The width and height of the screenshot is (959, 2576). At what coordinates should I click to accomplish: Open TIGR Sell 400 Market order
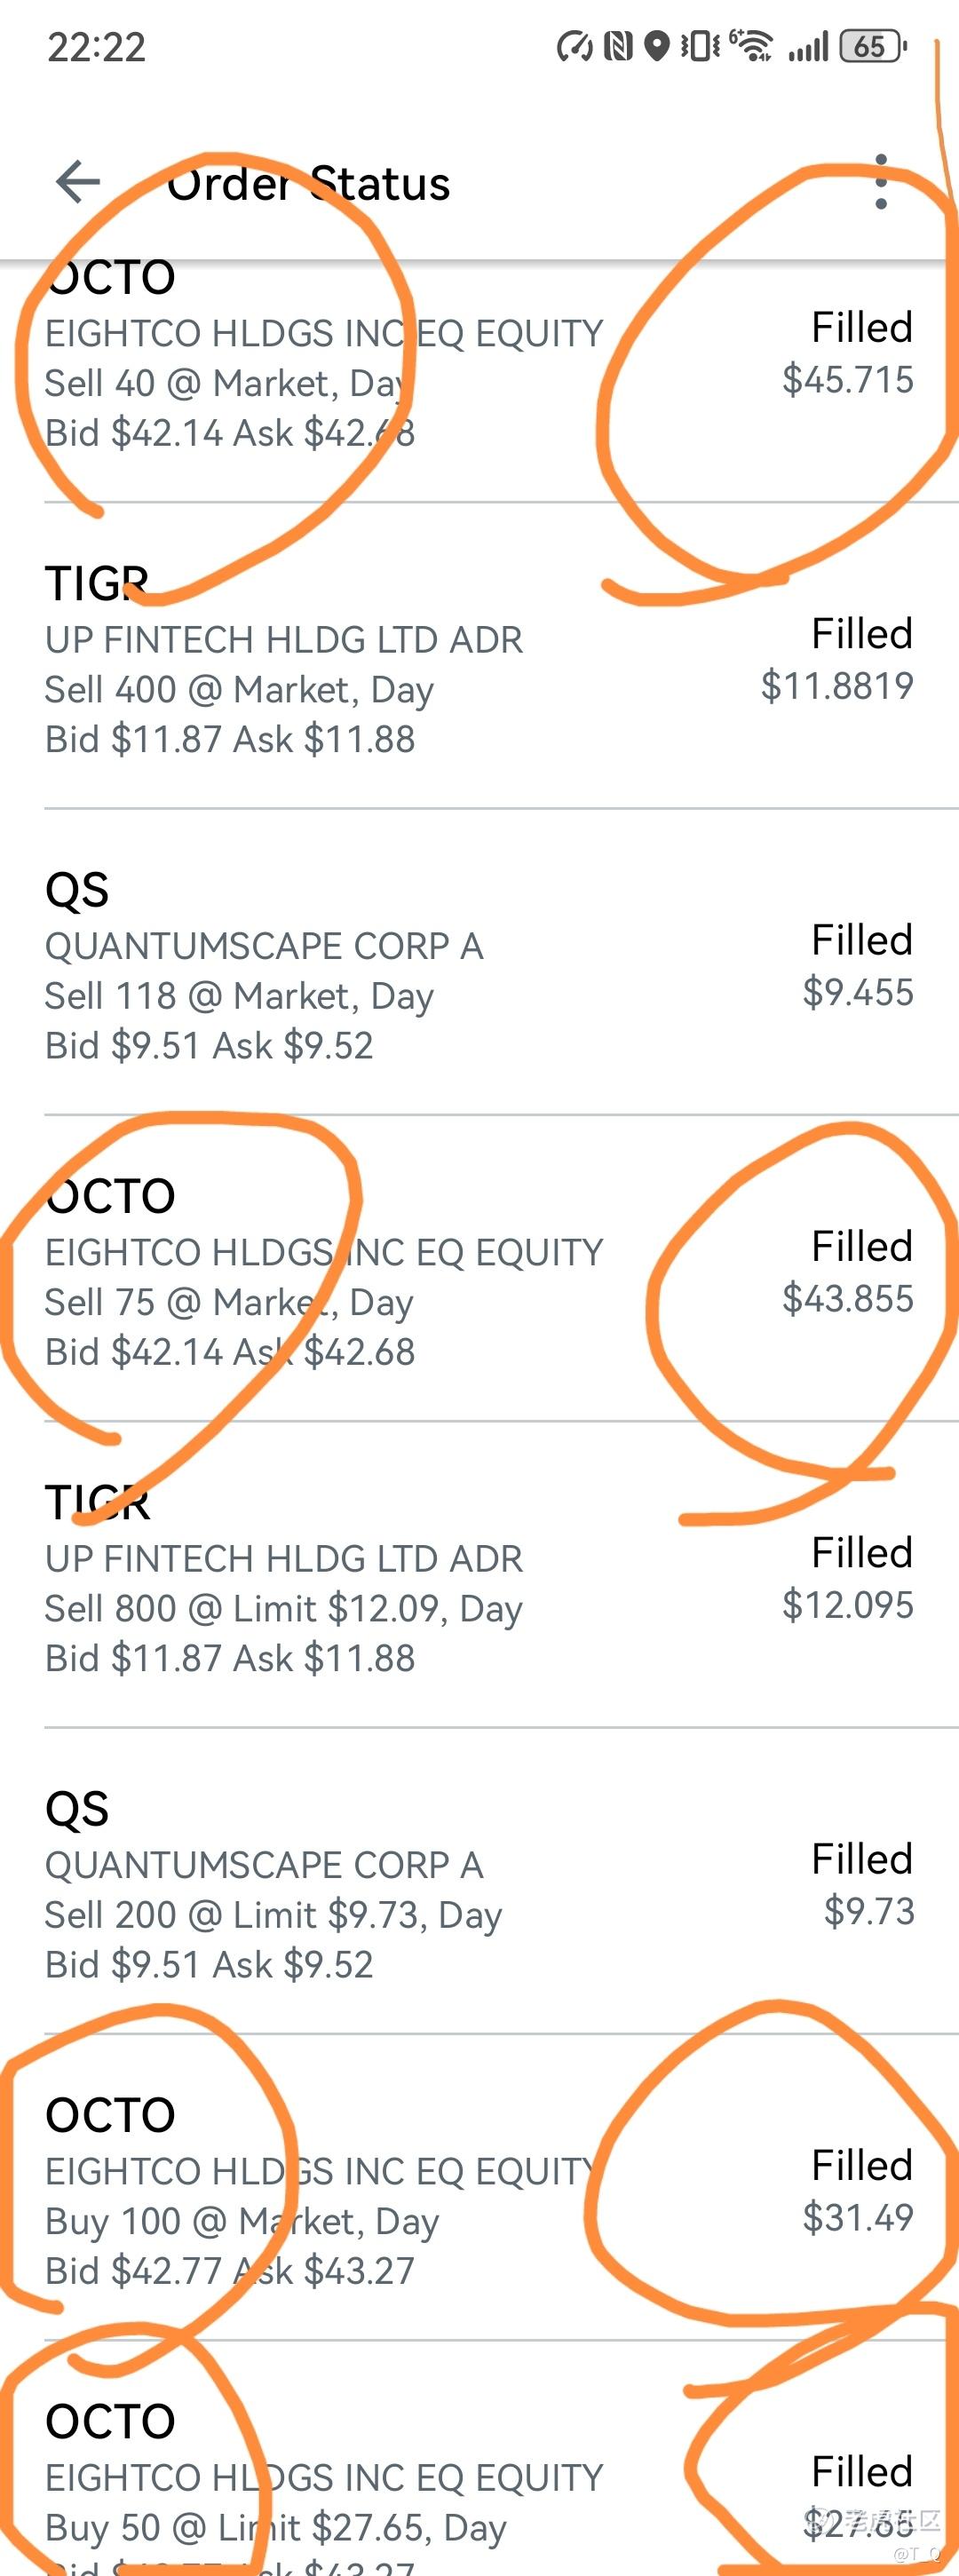[479, 656]
